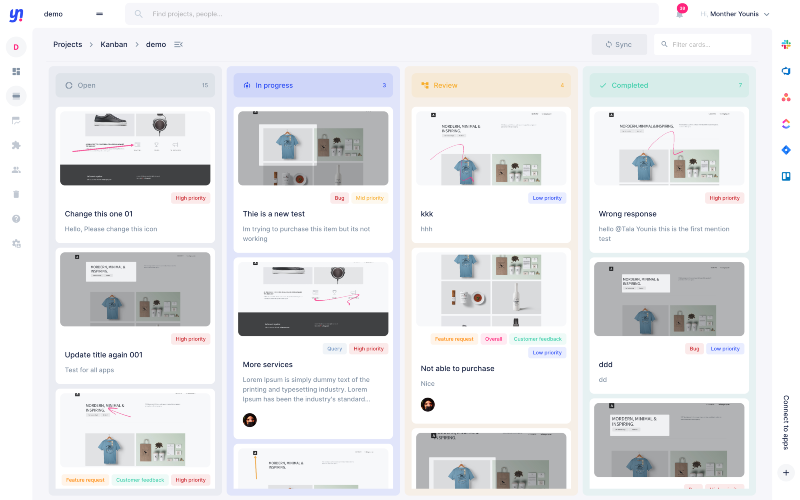Open the This is a new test card thumbnail
This screenshot has height=500, width=800.
tap(313, 148)
